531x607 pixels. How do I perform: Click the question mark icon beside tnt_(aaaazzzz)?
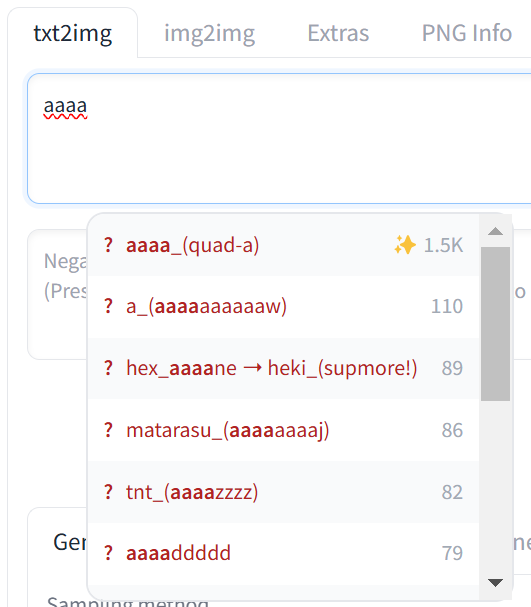tap(108, 492)
